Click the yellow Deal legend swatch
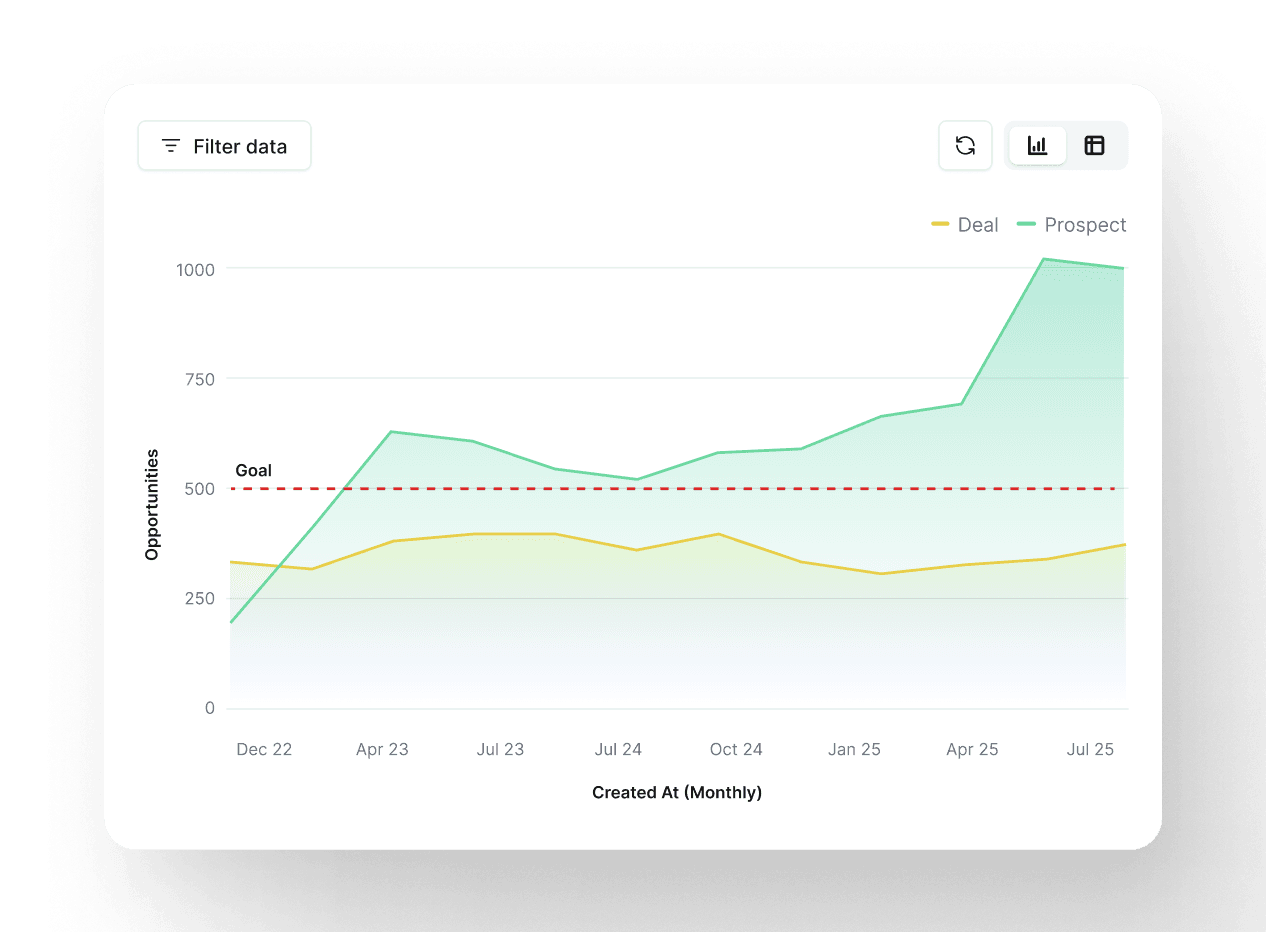The height and width of the screenshot is (932, 1266). click(940, 225)
